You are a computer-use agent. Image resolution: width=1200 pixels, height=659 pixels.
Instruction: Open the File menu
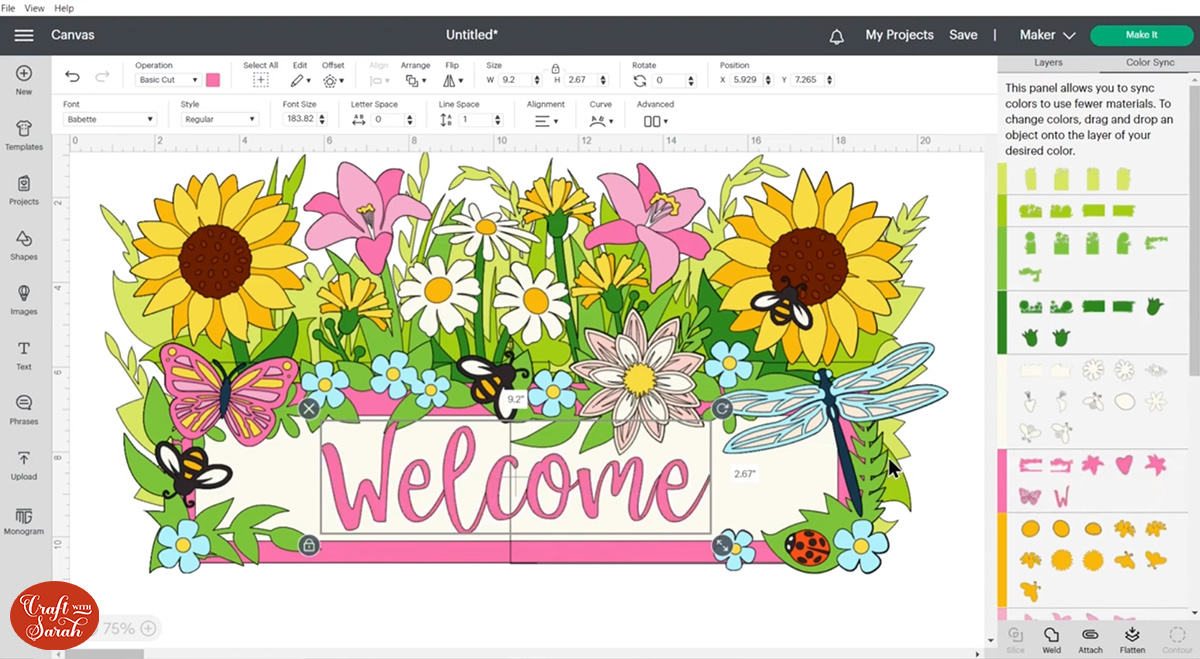click(9, 8)
